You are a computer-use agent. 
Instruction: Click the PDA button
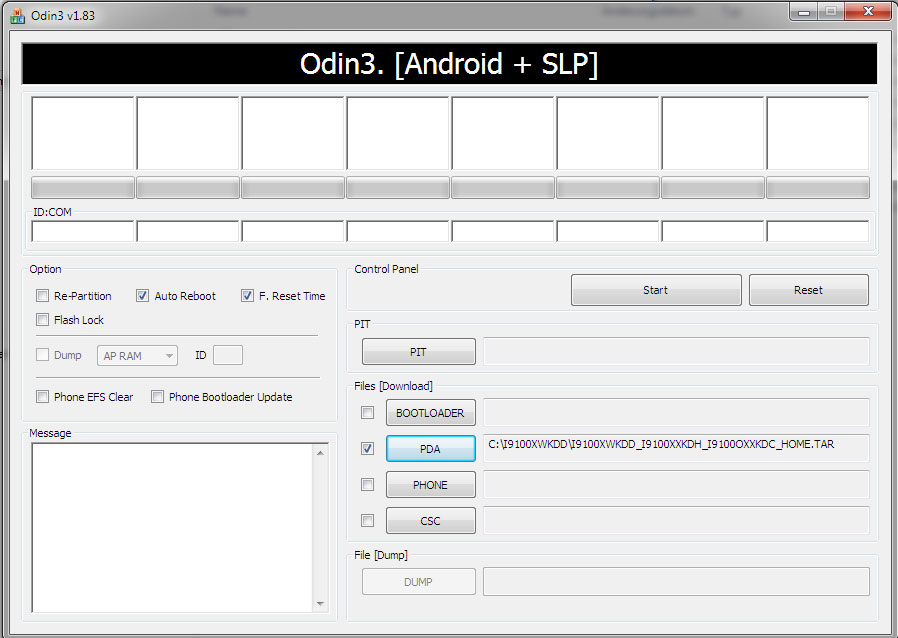430,449
